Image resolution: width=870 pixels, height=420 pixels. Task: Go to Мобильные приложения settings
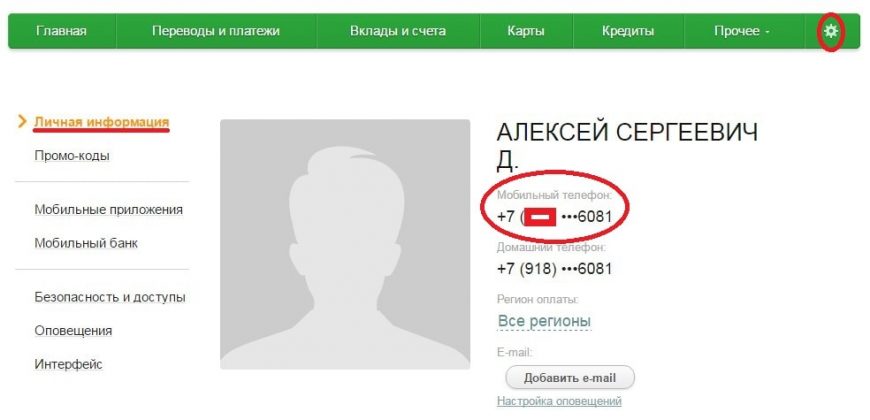pos(109,210)
